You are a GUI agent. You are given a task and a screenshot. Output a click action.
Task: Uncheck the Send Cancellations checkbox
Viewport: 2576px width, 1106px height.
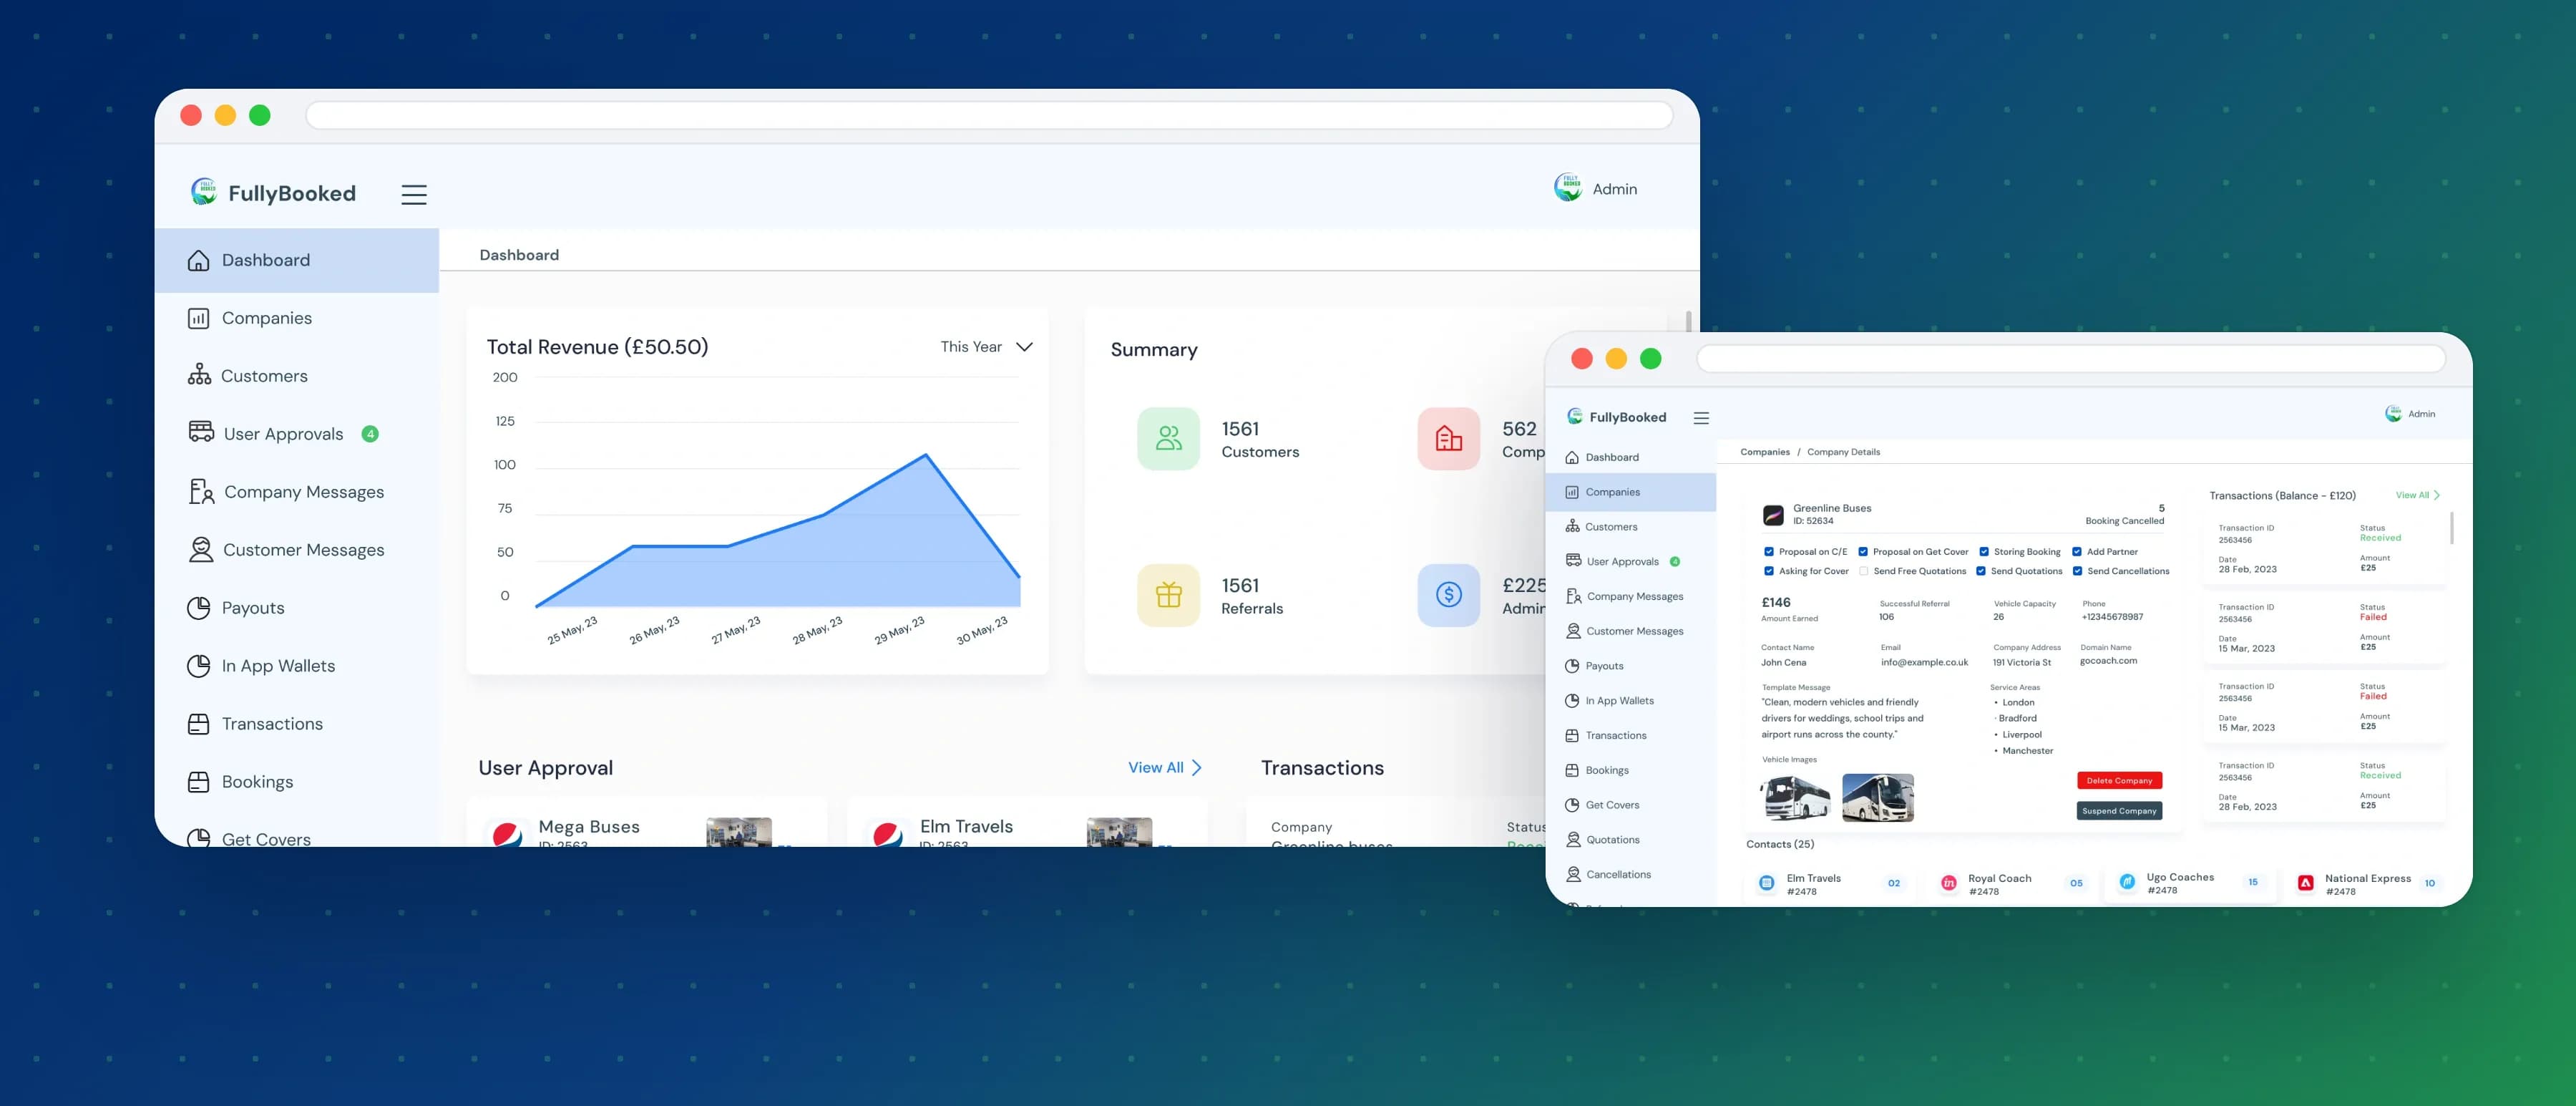2077,571
